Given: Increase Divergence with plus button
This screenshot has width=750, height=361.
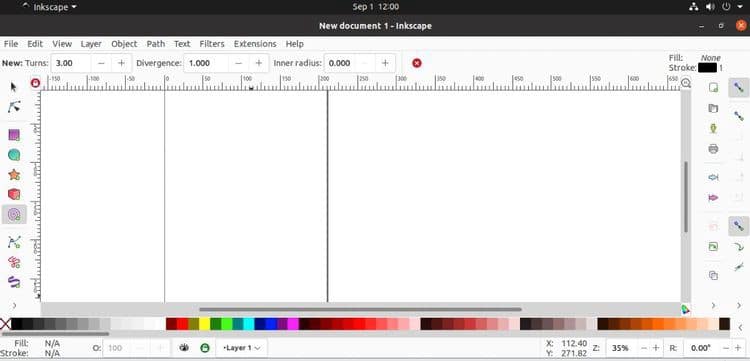Looking at the screenshot, I should pos(259,63).
